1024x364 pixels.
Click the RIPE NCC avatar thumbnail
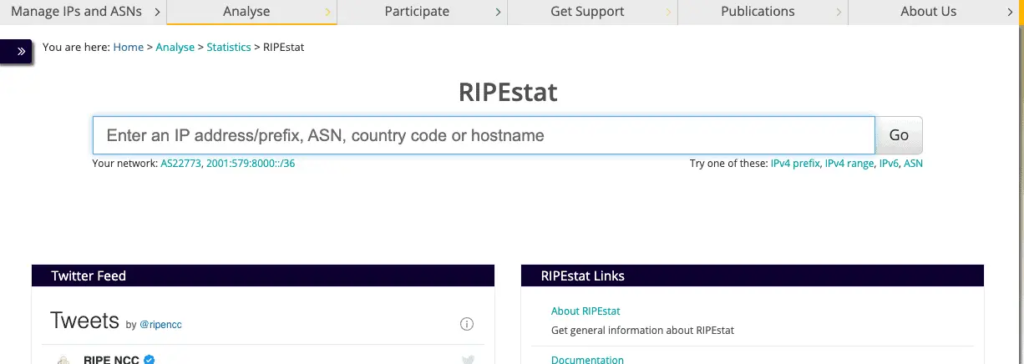click(x=63, y=360)
